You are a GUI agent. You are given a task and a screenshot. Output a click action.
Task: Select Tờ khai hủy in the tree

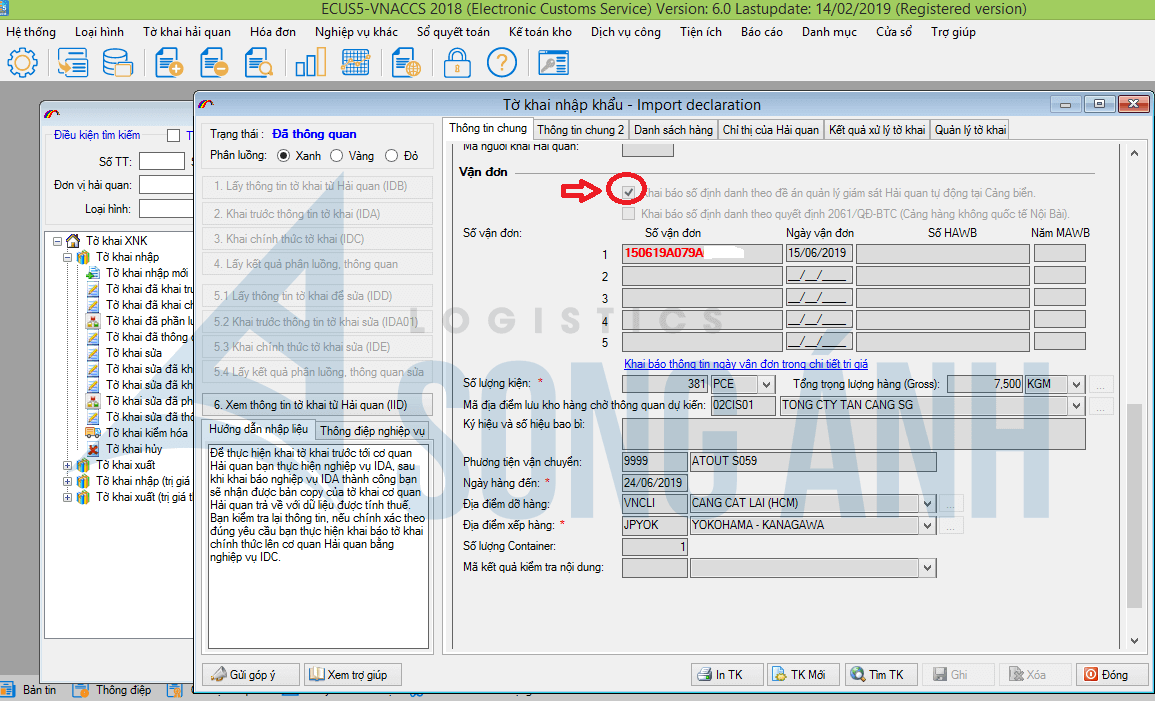[133, 449]
